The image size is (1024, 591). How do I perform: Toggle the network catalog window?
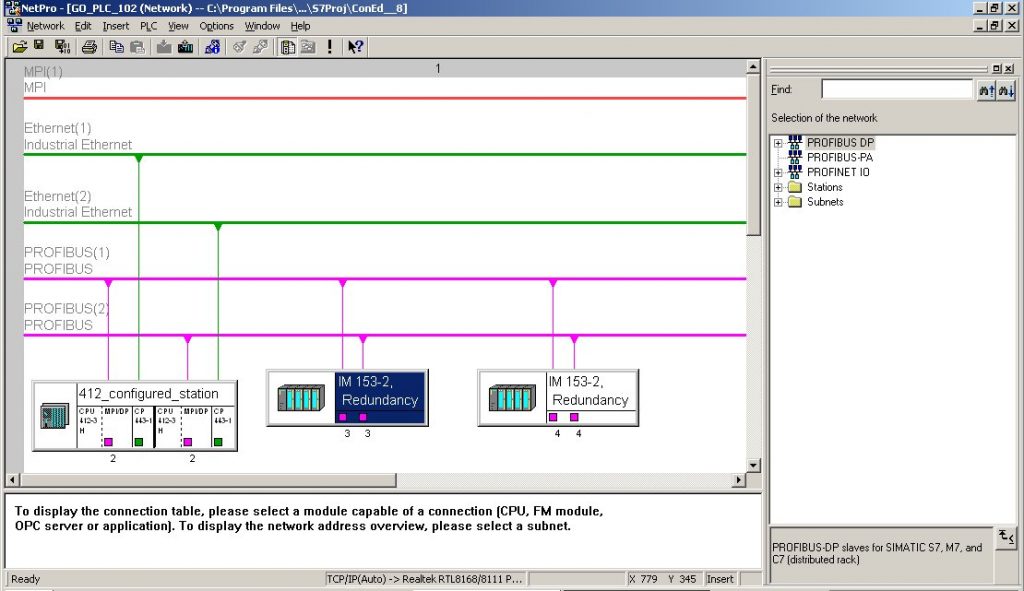[x=287, y=46]
